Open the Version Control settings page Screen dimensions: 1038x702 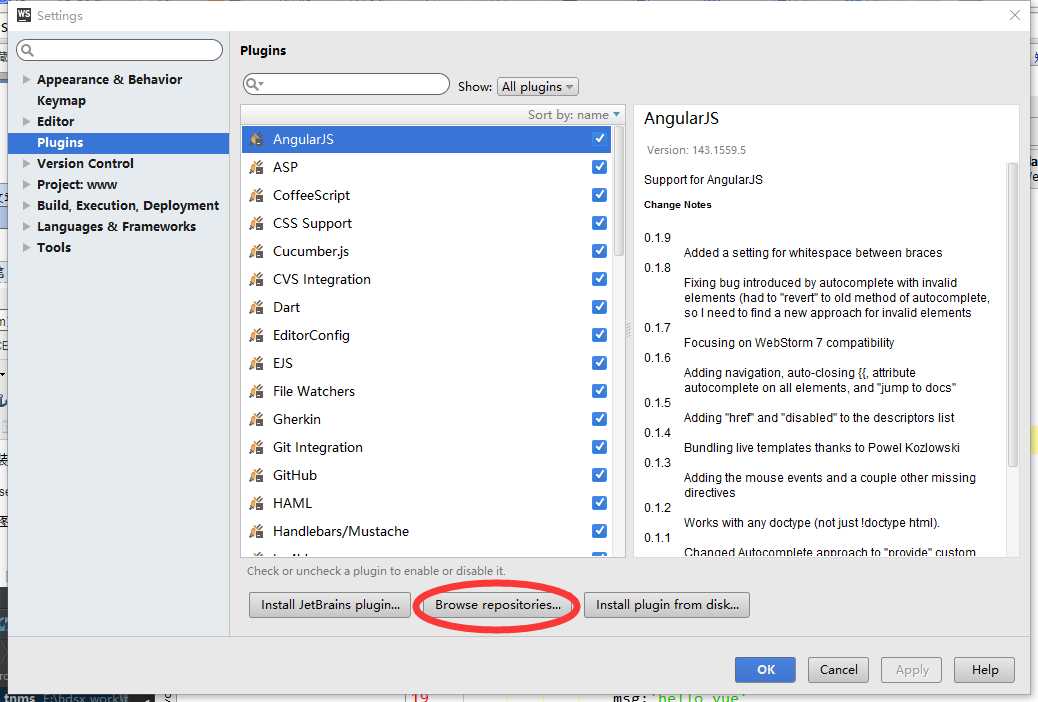[x=85, y=164]
